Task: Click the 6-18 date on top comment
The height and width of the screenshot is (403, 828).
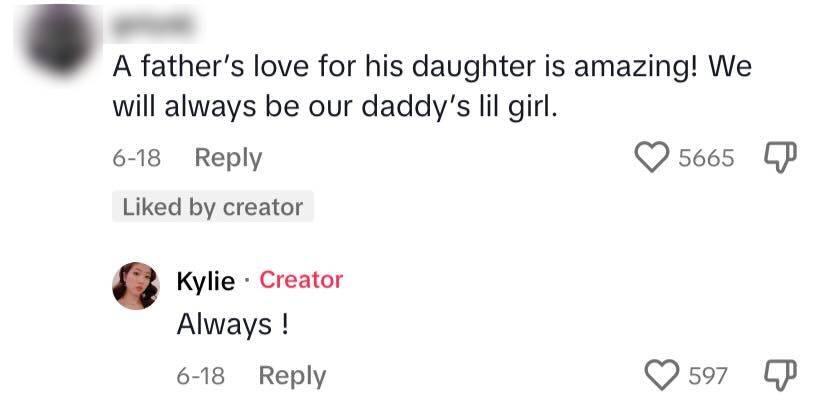Action: [x=137, y=158]
